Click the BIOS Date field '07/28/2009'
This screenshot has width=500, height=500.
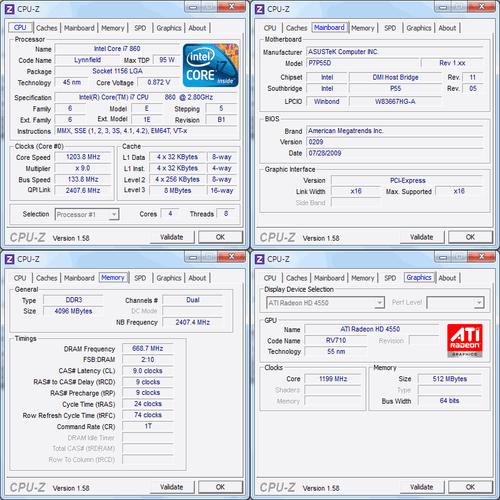[x=395, y=153]
